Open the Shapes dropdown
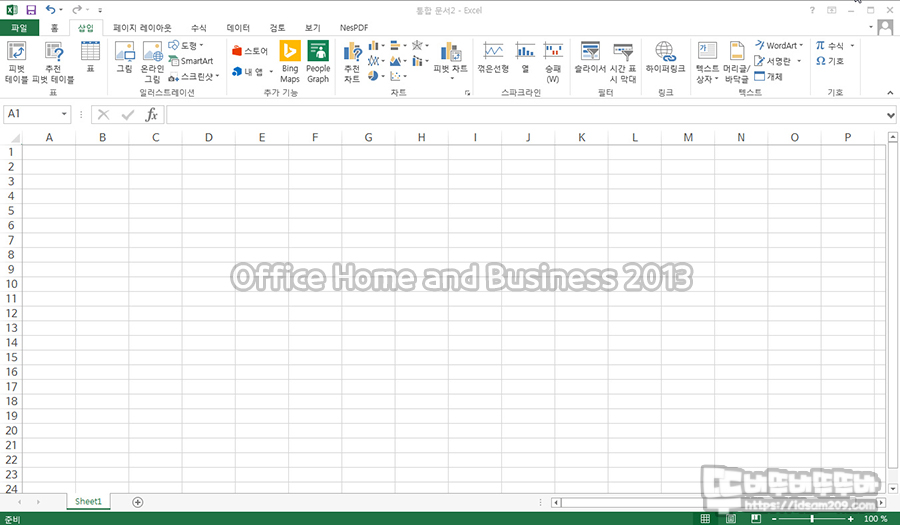This screenshot has width=900, height=525. click(x=185, y=45)
